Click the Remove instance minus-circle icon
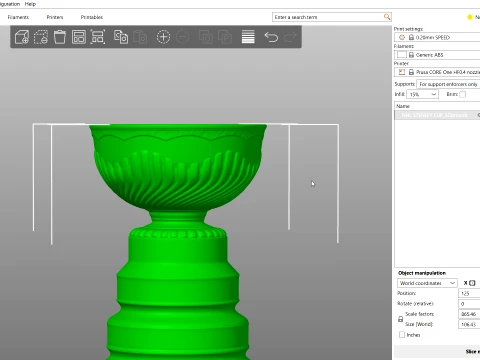480x360 pixels. (x=182, y=37)
